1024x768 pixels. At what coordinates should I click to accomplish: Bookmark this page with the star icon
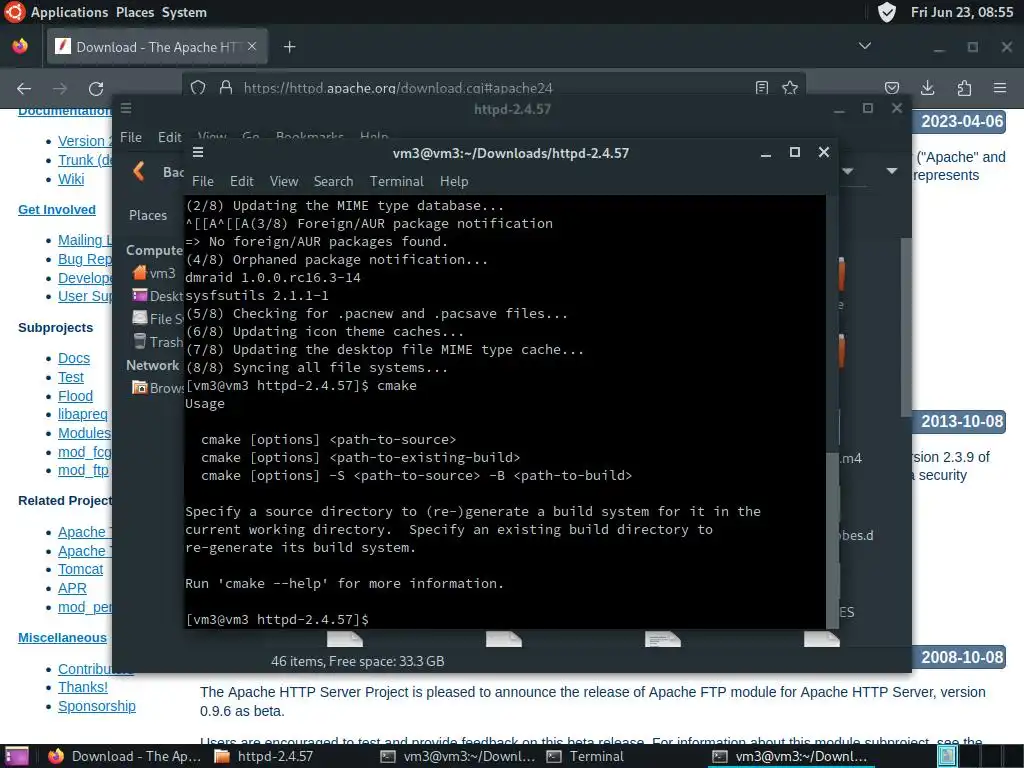[x=790, y=88]
